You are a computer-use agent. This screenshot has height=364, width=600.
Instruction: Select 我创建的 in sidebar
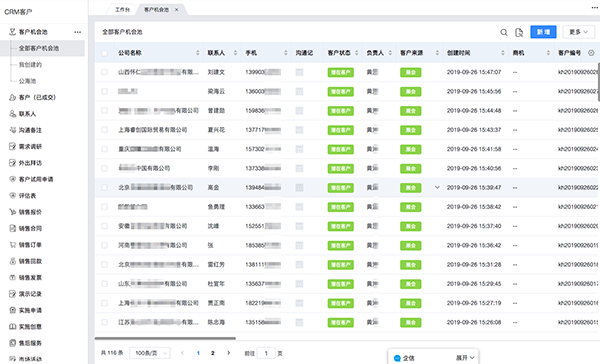(x=31, y=65)
